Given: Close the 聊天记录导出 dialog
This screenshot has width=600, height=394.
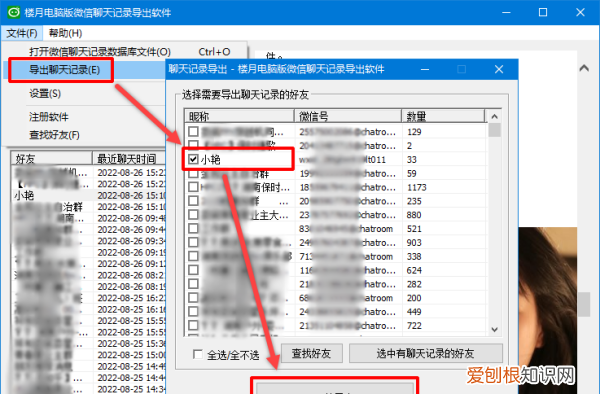Looking at the screenshot, I should [499, 69].
